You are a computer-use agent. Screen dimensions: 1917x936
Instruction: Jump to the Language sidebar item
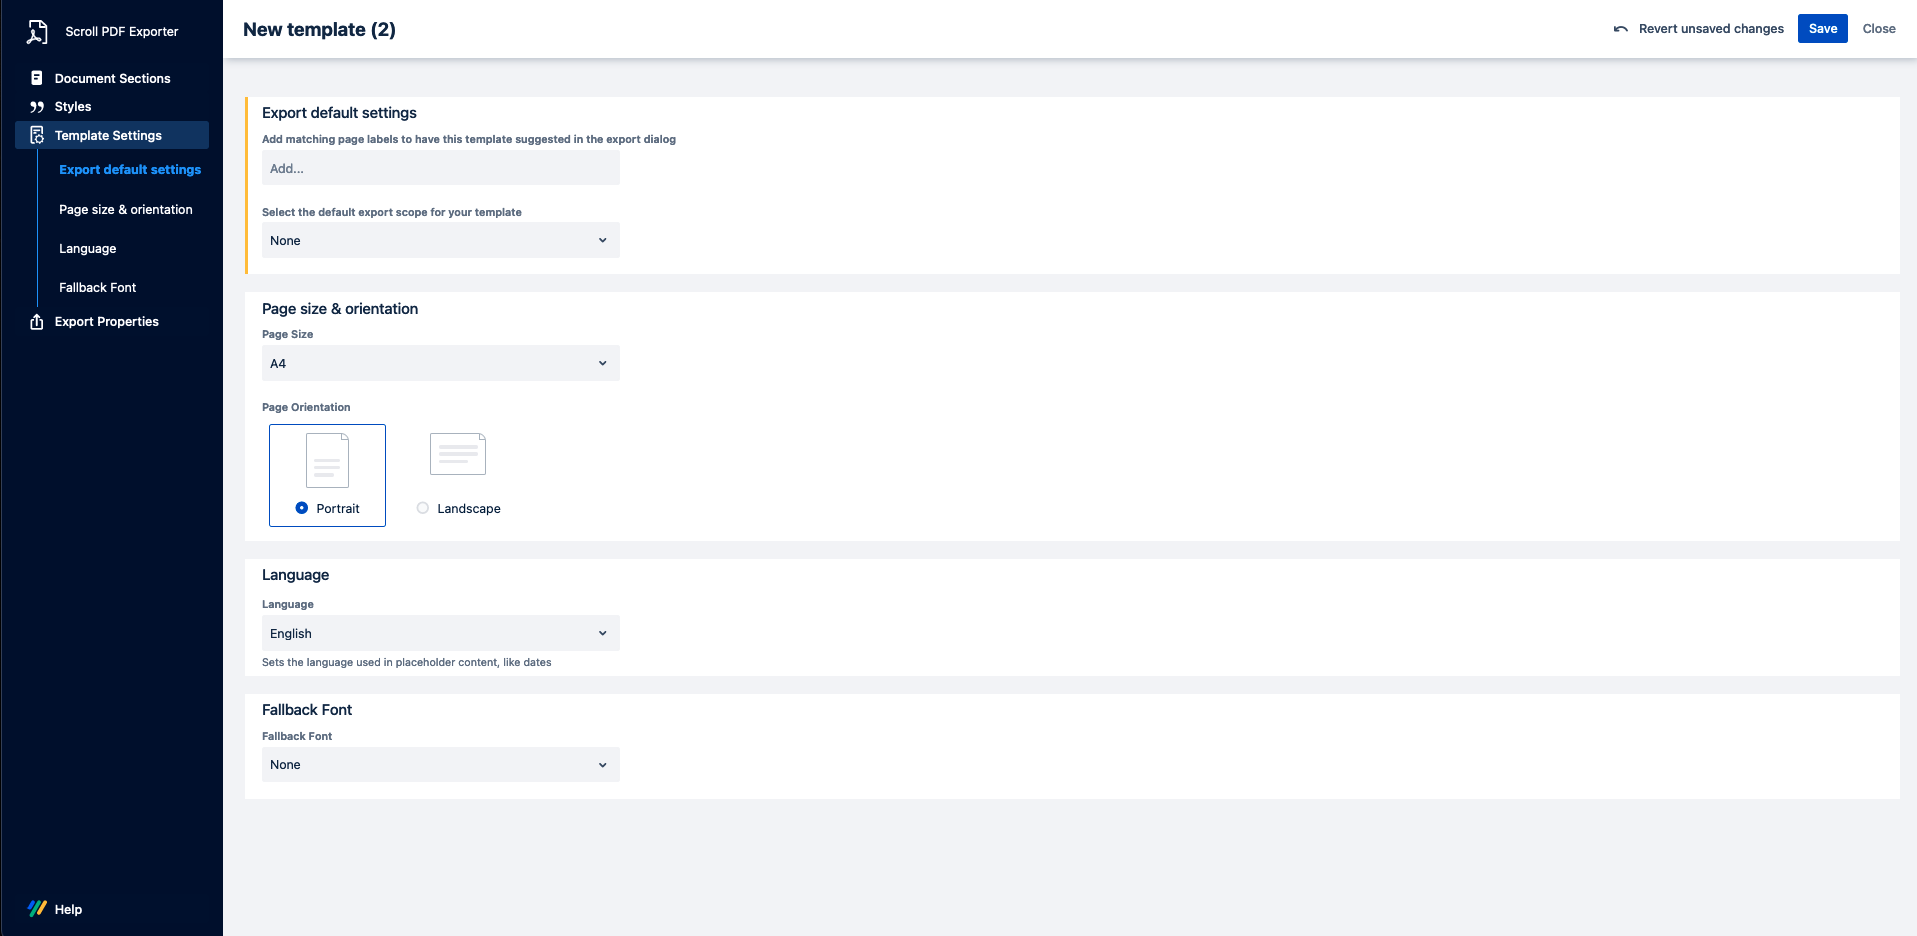pyautogui.click(x=87, y=249)
